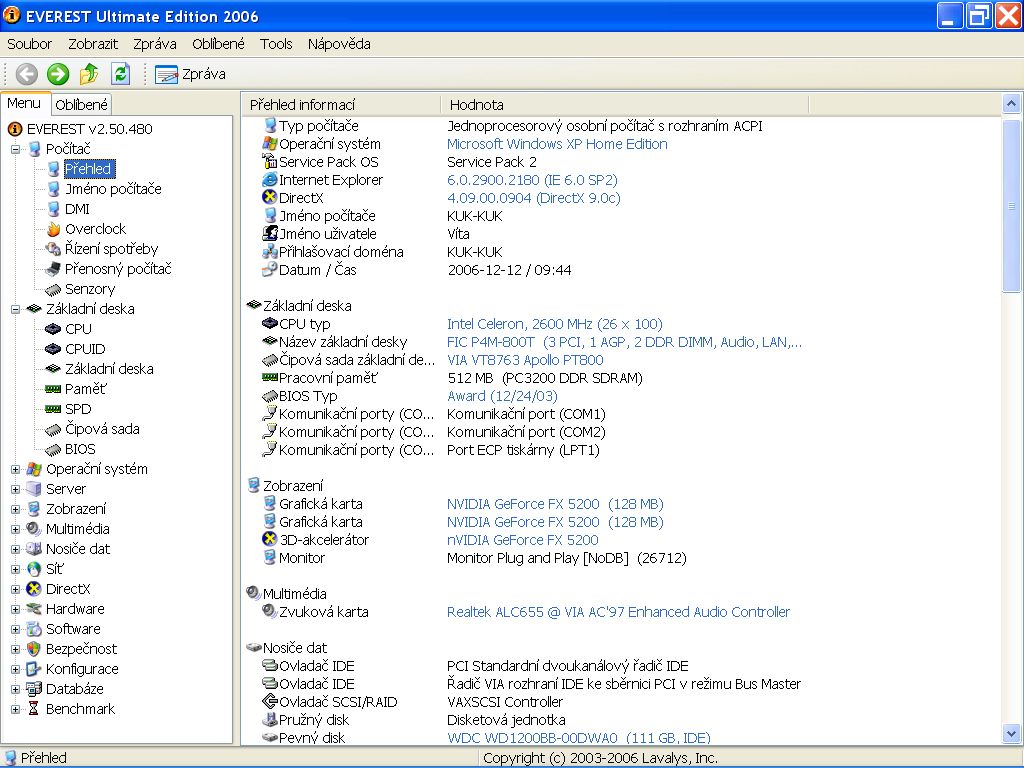The width and height of the screenshot is (1024, 768).
Task: Open the Nápověda menu
Action: (339, 44)
